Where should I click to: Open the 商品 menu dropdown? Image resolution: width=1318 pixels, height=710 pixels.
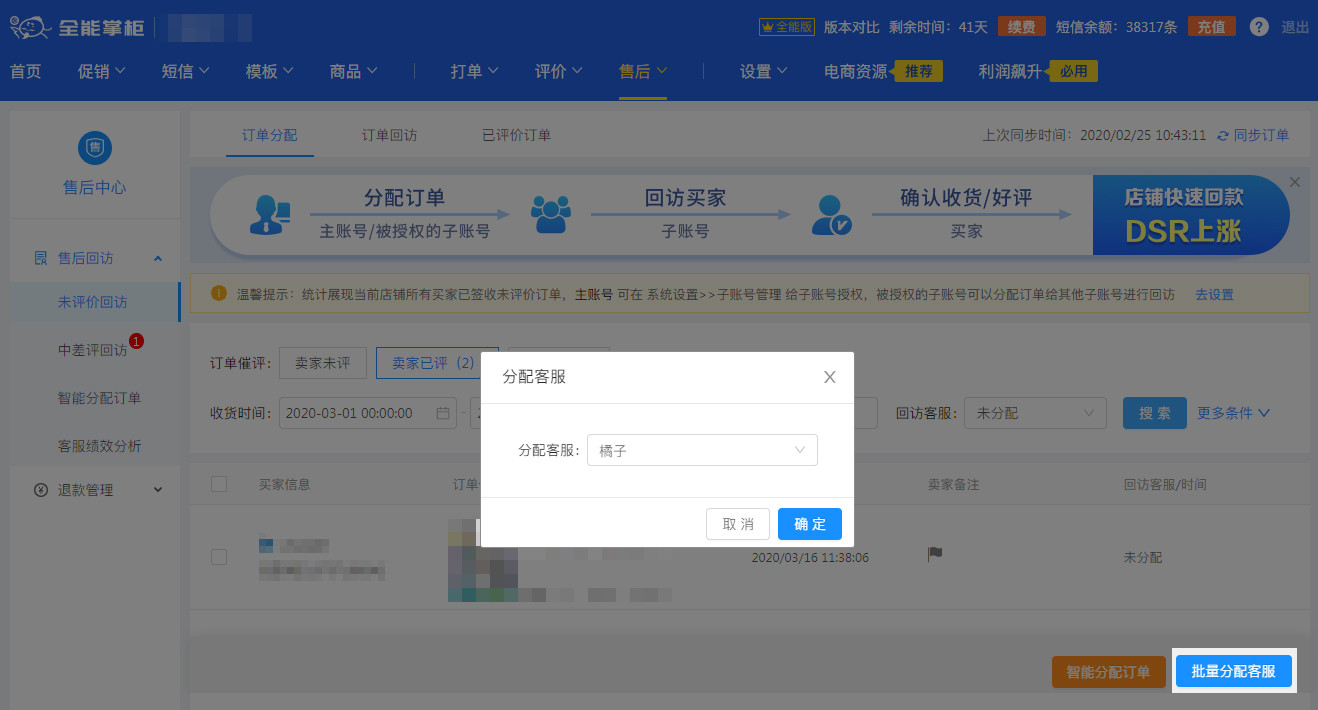click(354, 71)
